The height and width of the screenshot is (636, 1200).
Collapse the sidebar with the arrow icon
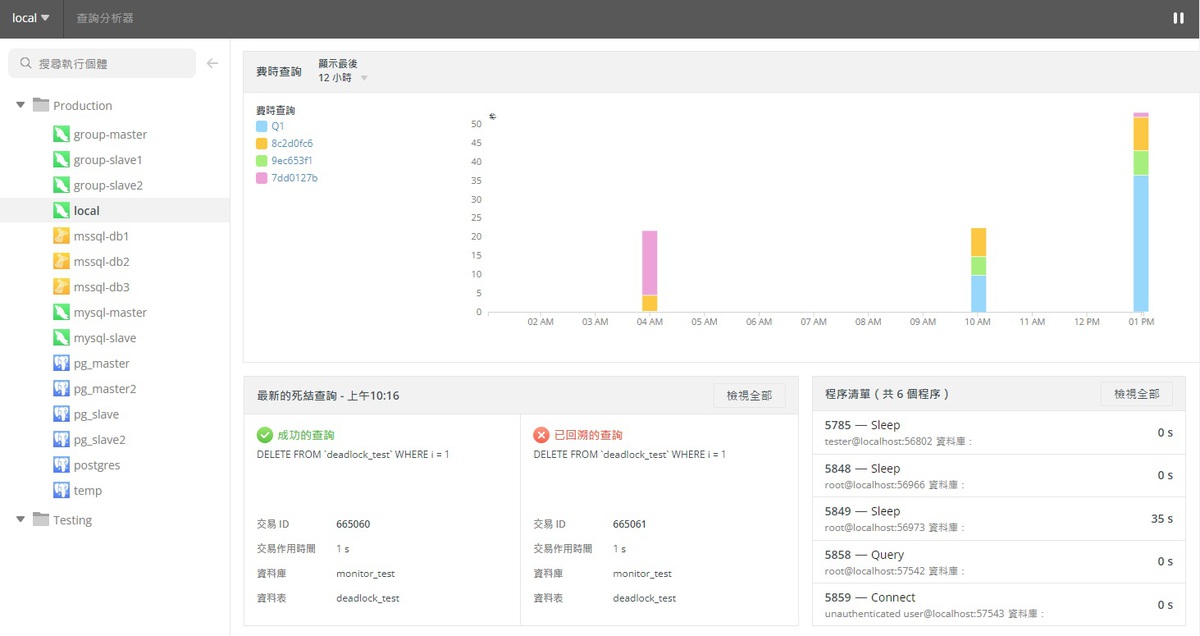pos(212,62)
